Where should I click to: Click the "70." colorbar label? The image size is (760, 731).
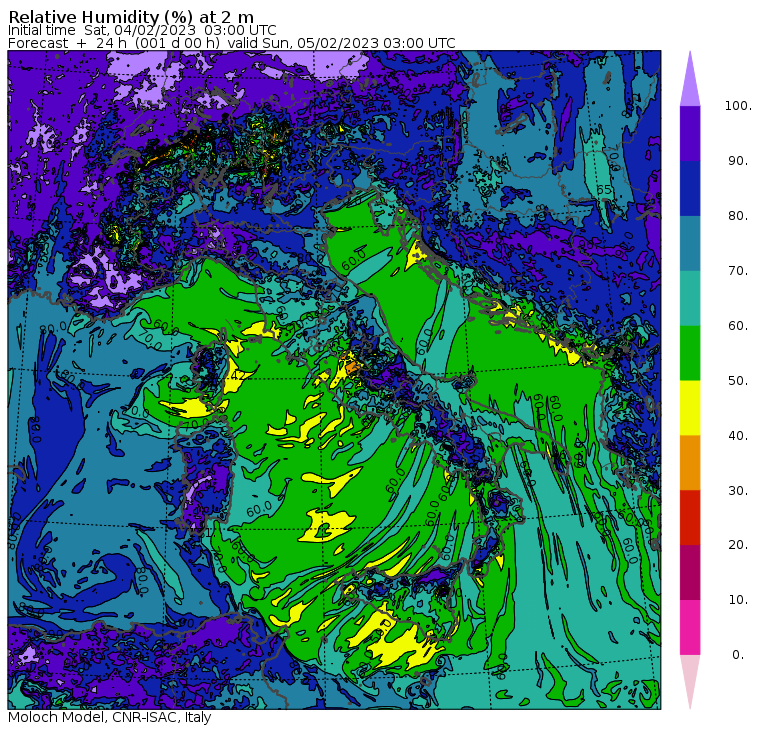[738, 270]
